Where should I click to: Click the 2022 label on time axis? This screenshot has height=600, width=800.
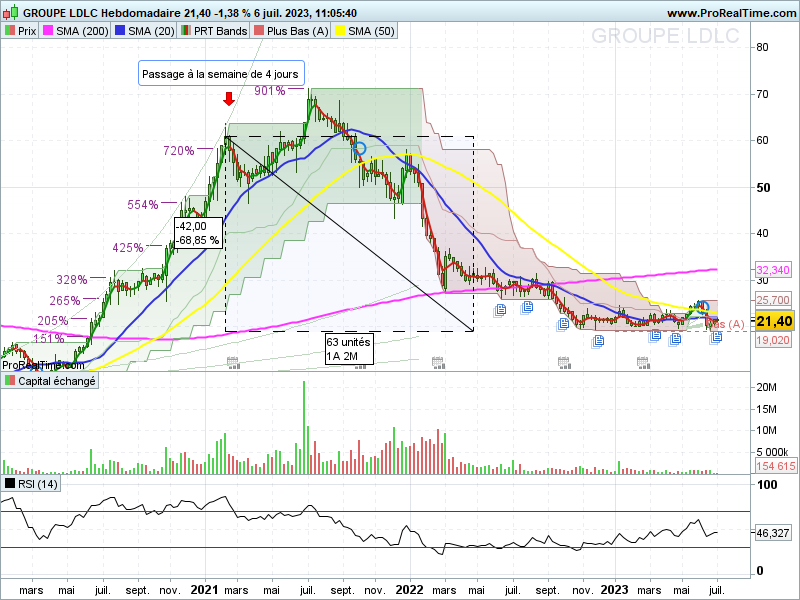(x=410, y=590)
